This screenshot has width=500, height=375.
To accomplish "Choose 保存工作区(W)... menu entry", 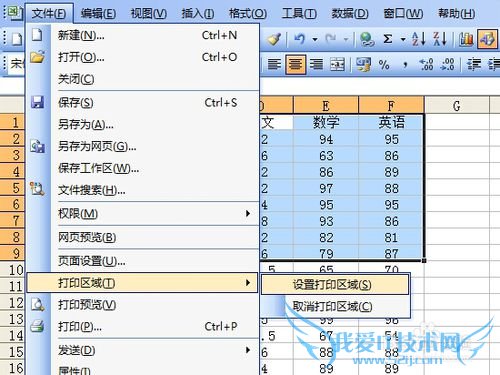I will (143, 168).
